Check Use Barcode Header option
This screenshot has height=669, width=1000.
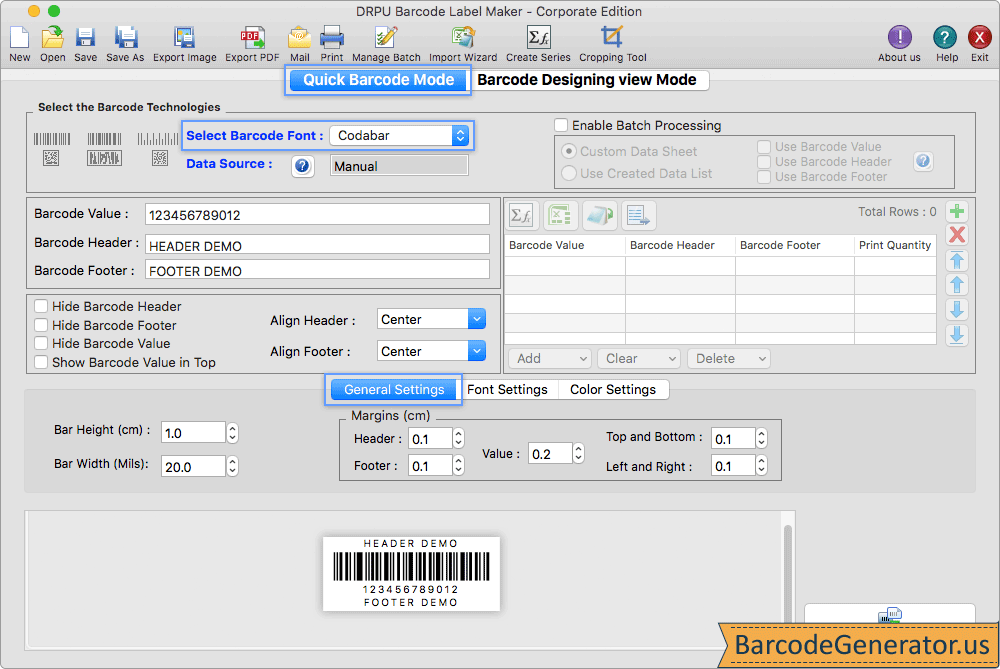click(x=763, y=161)
